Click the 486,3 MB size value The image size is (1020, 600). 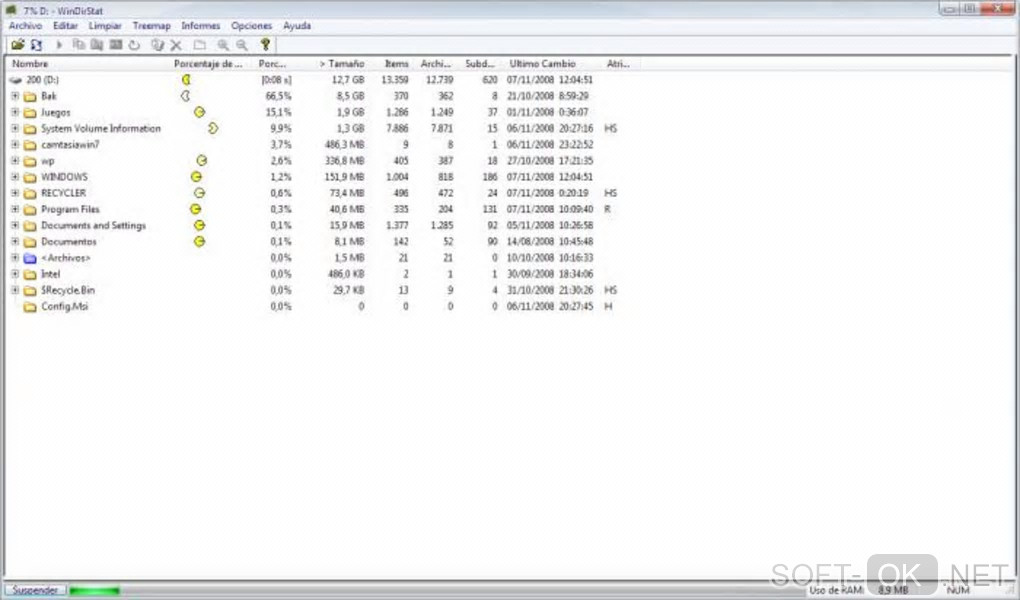345,144
